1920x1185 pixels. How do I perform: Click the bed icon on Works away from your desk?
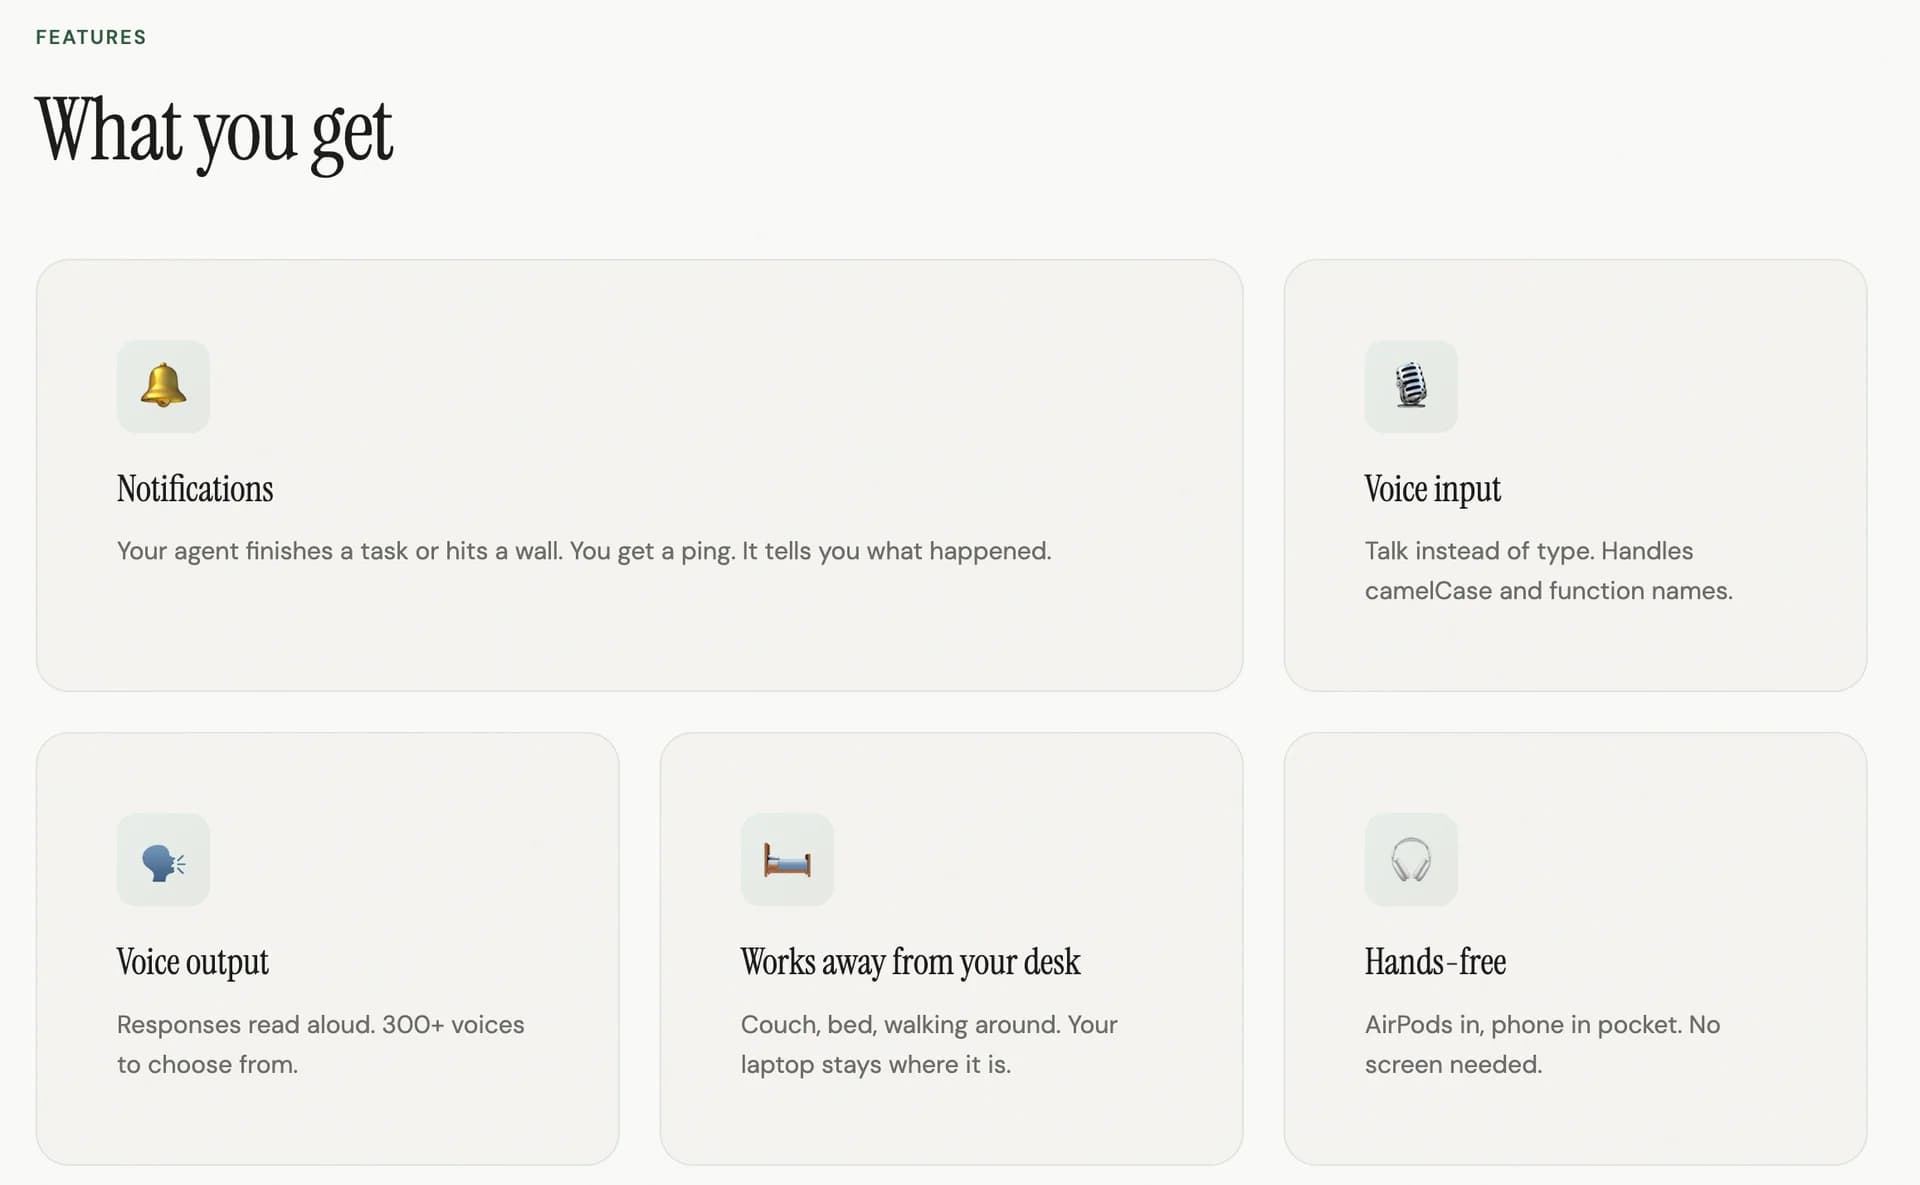pyautogui.click(x=787, y=860)
